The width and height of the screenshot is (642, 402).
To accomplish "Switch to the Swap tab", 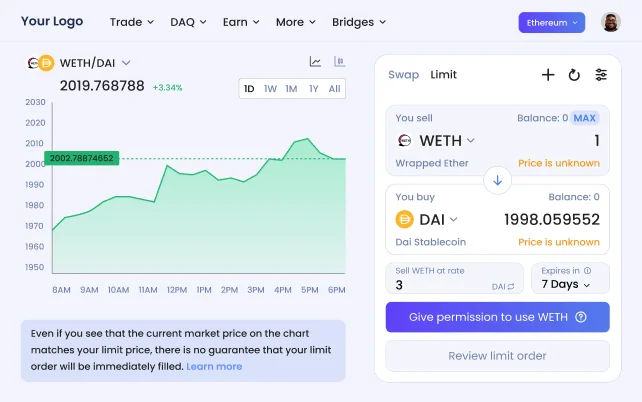I will (x=404, y=75).
